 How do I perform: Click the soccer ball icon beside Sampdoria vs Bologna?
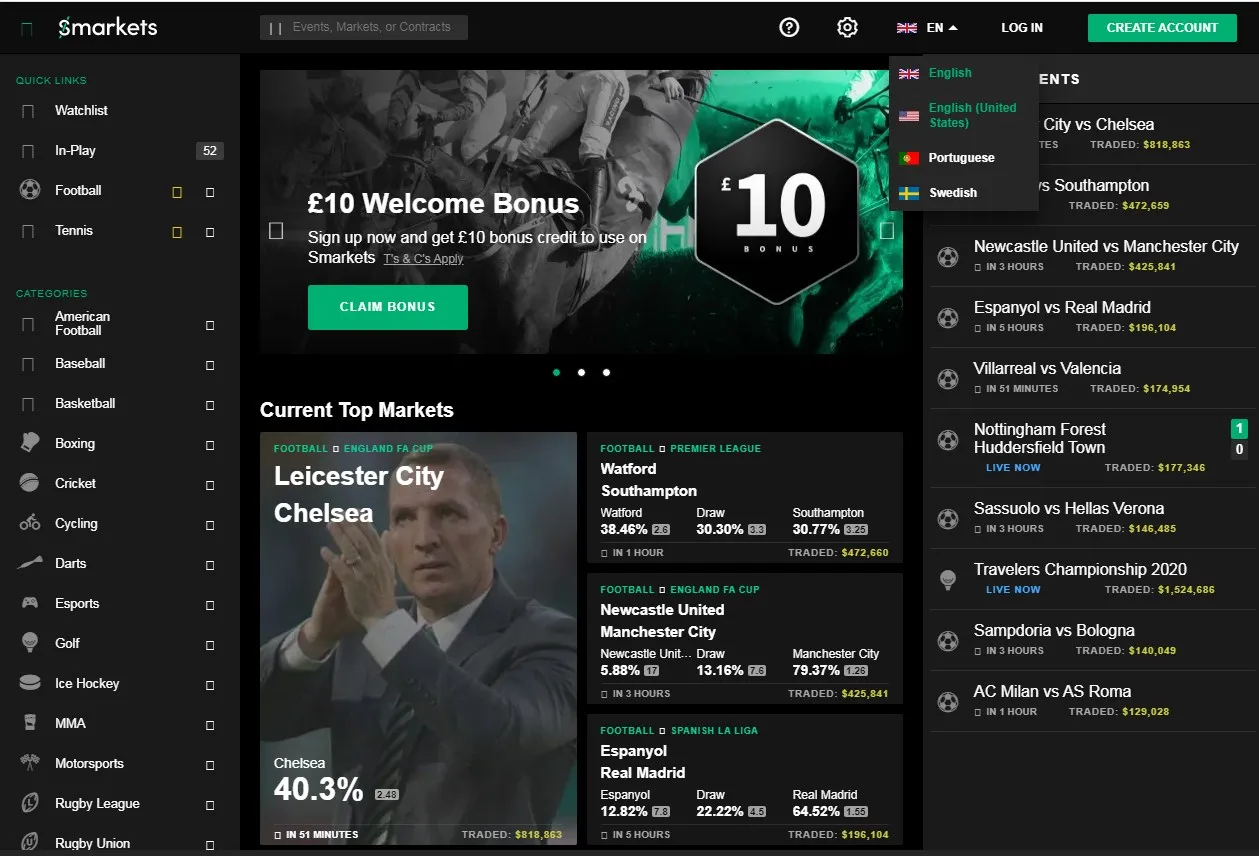click(x=947, y=641)
